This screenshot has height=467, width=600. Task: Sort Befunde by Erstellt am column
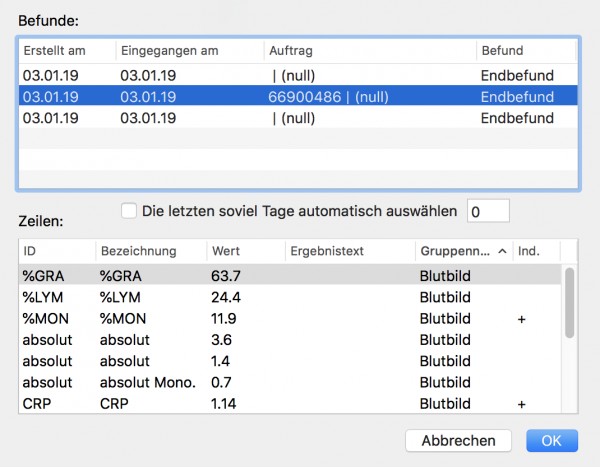click(x=67, y=51)
